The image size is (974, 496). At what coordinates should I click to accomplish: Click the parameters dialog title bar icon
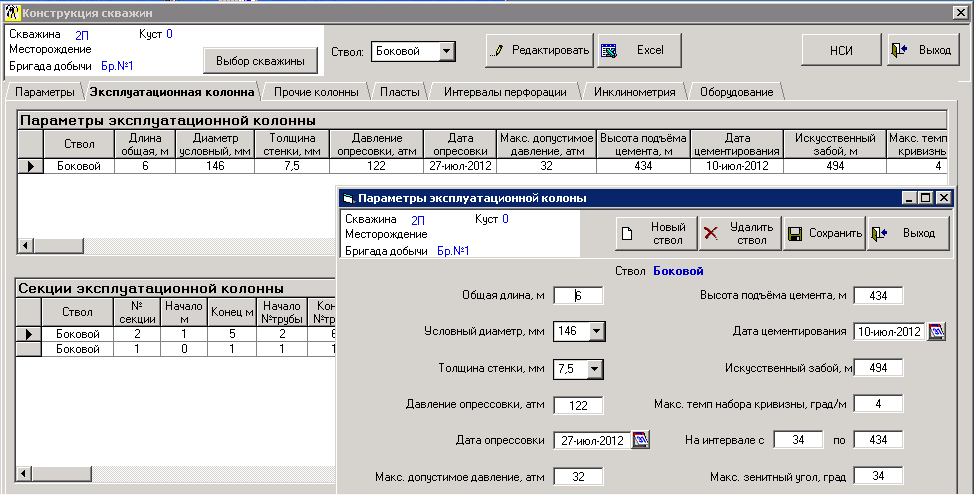pos(348,198)
